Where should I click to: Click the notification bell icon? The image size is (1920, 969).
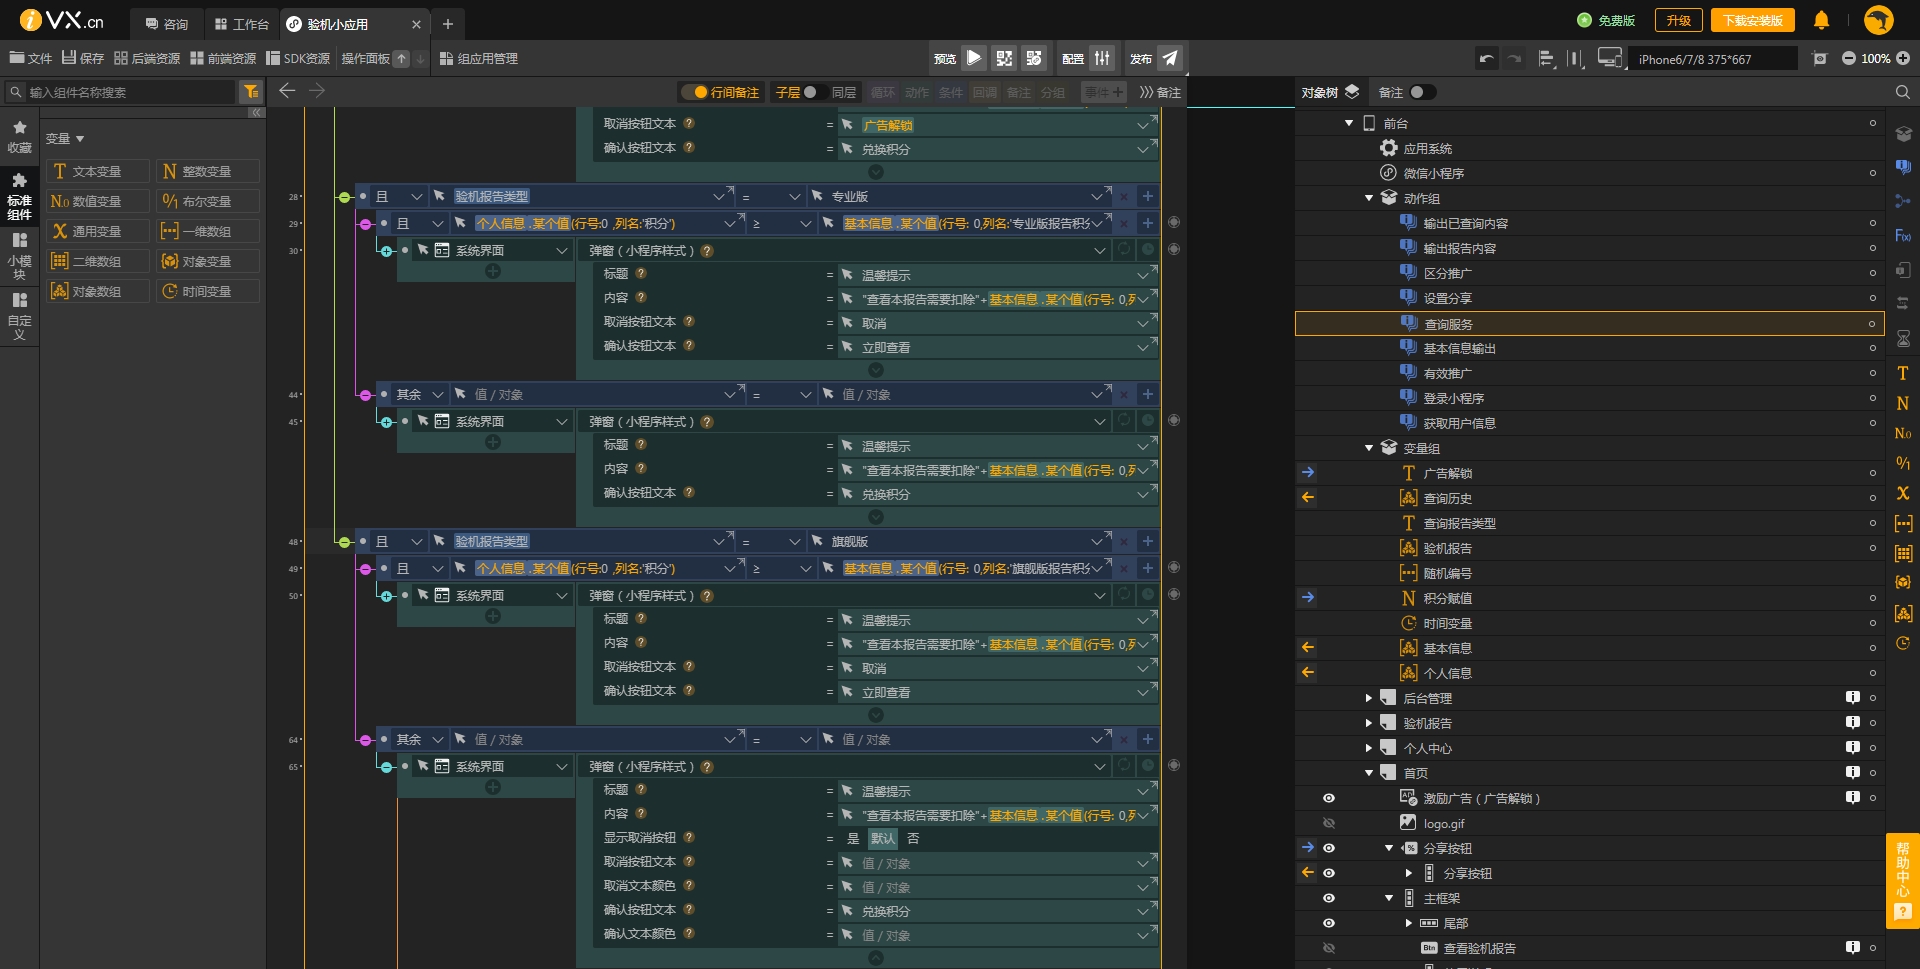[x=1821, y=20]
